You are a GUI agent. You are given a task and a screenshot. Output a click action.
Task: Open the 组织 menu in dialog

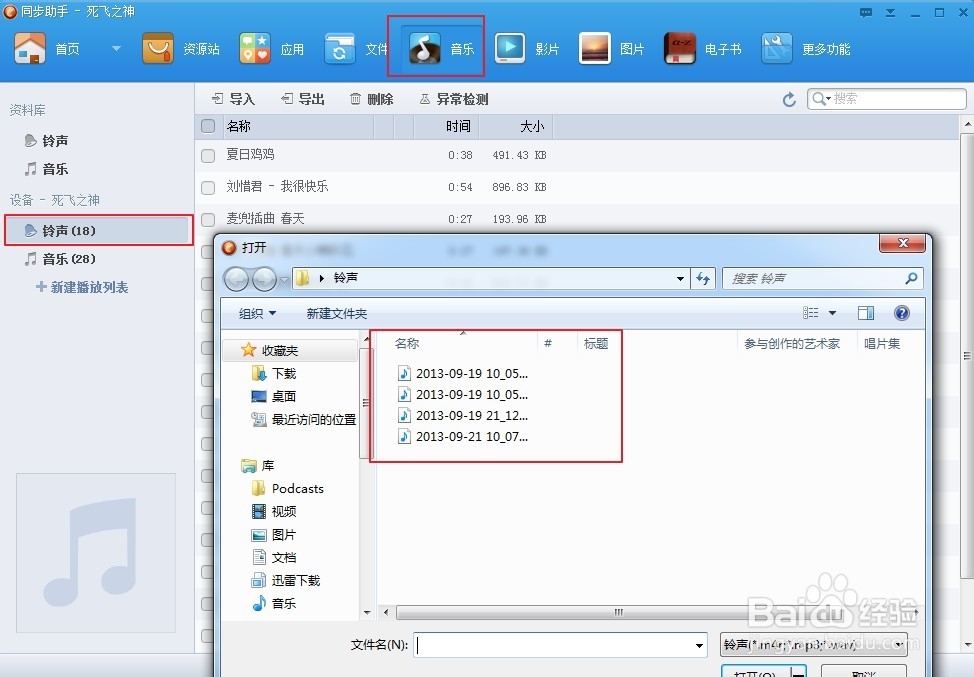[255, 312]
